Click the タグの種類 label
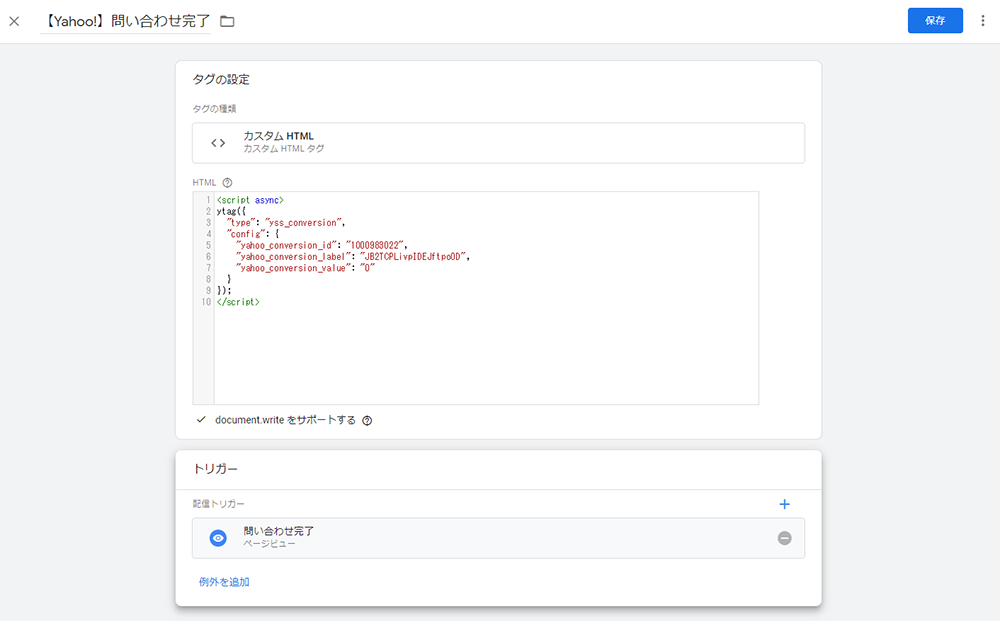Image resolution: width=1000 pixels, height=621 pixels. click(214, 108)
